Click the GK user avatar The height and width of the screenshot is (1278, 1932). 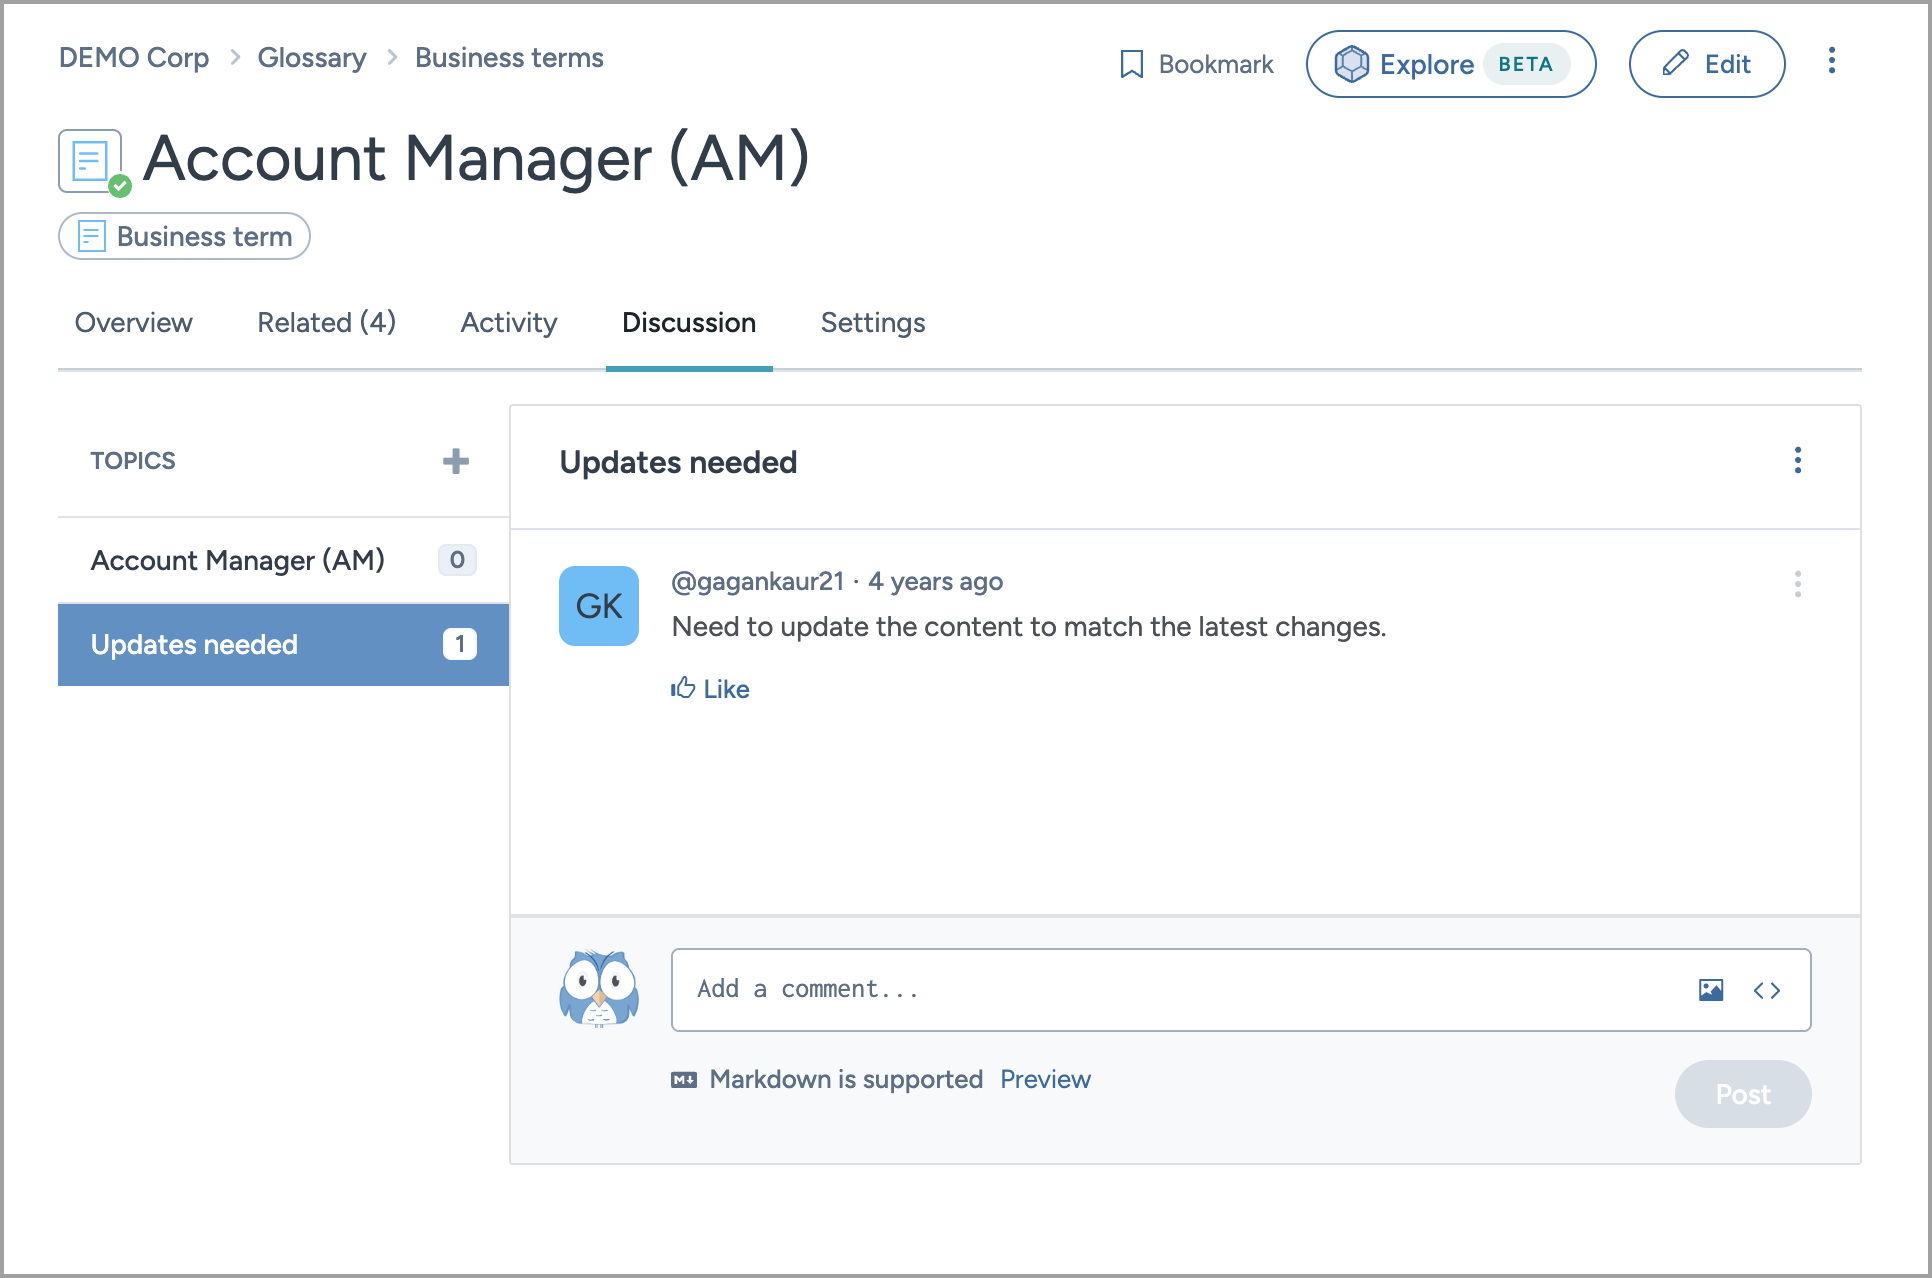pyautogui.click(x=599, y=606)
